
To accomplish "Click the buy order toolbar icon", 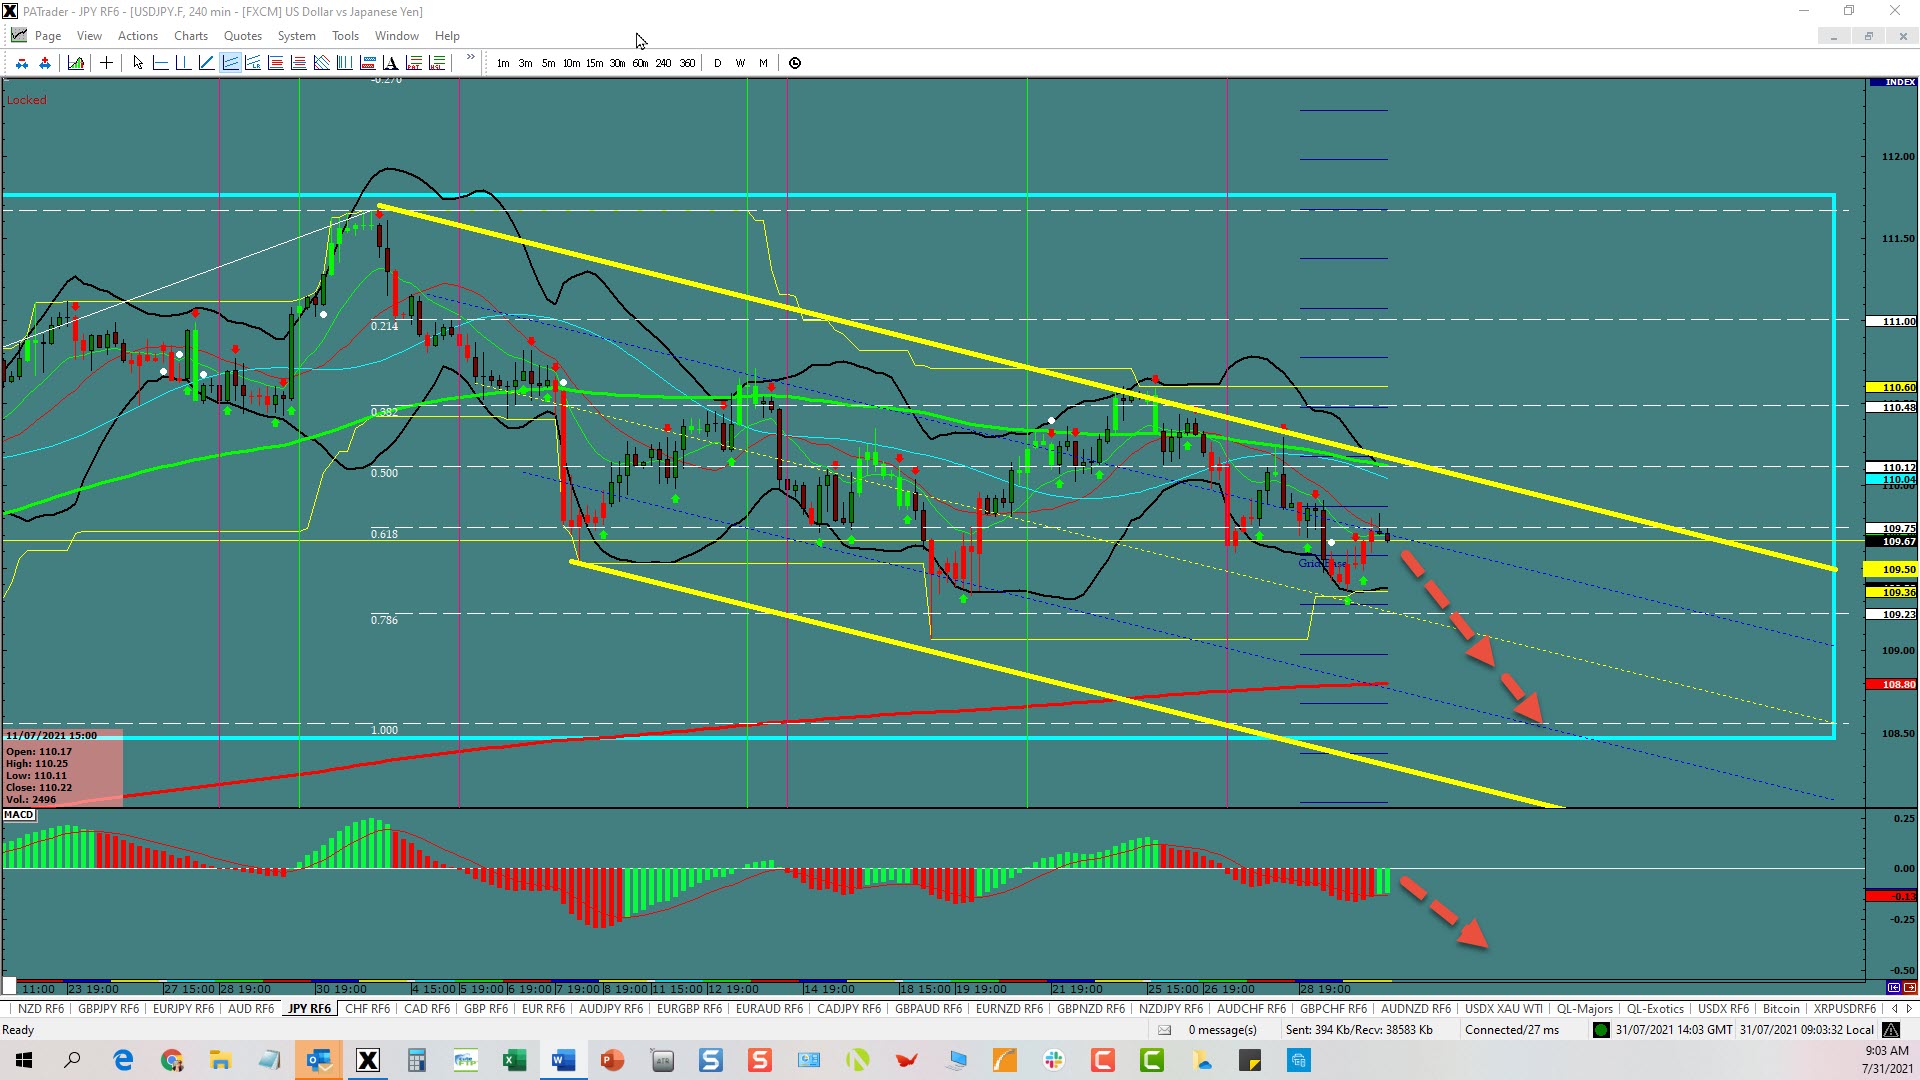I will click(x=45, y=63).
